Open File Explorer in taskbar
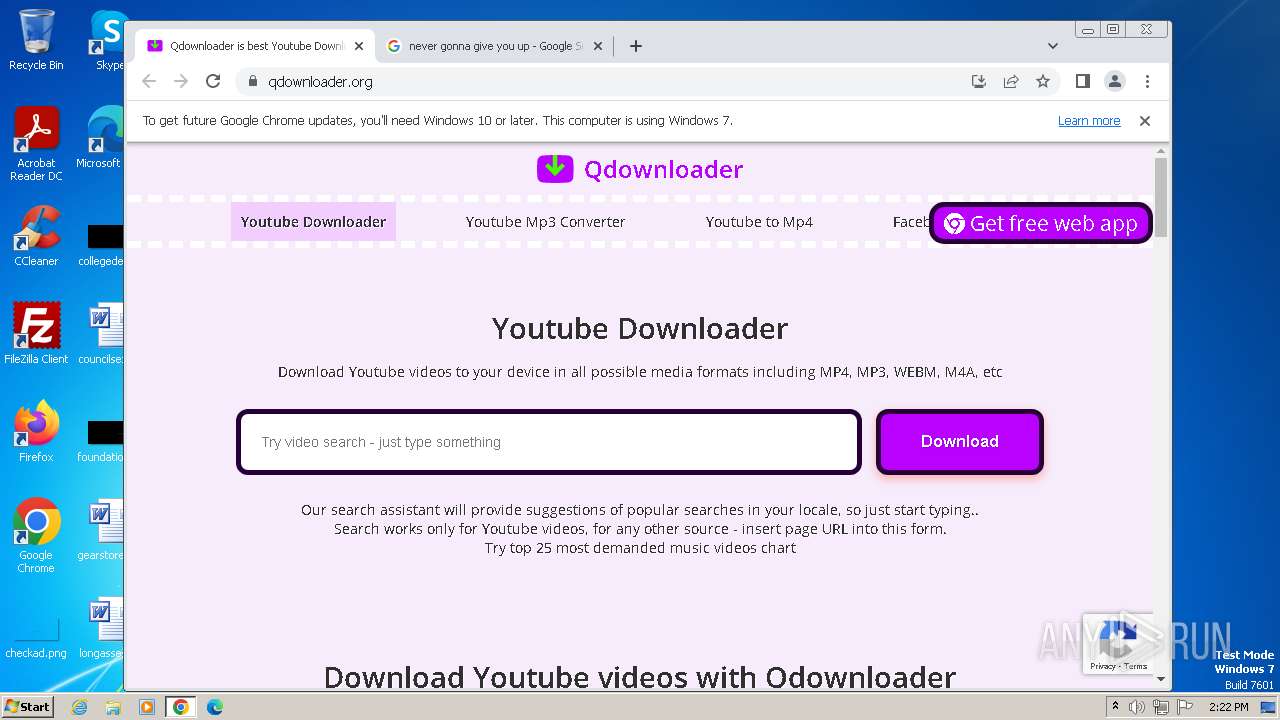The width and height of the screenshot is (1280, 720). pos(113,707)
